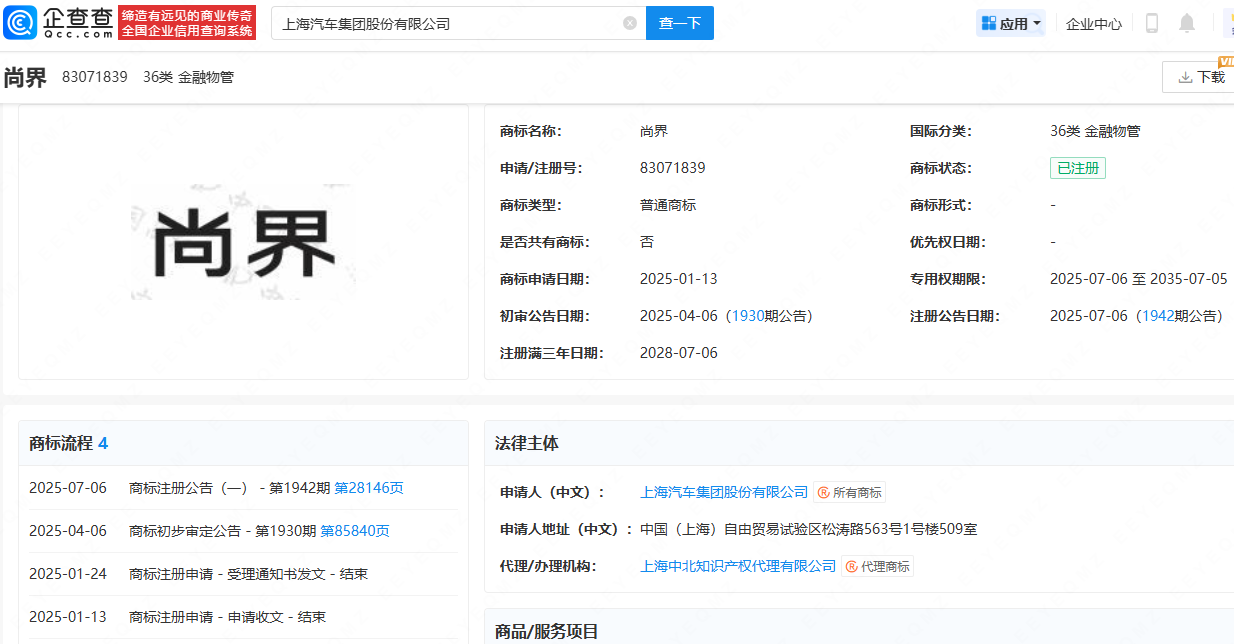Open link 第85840页
The image size is (1234, 644).
[x=355, y=531]
